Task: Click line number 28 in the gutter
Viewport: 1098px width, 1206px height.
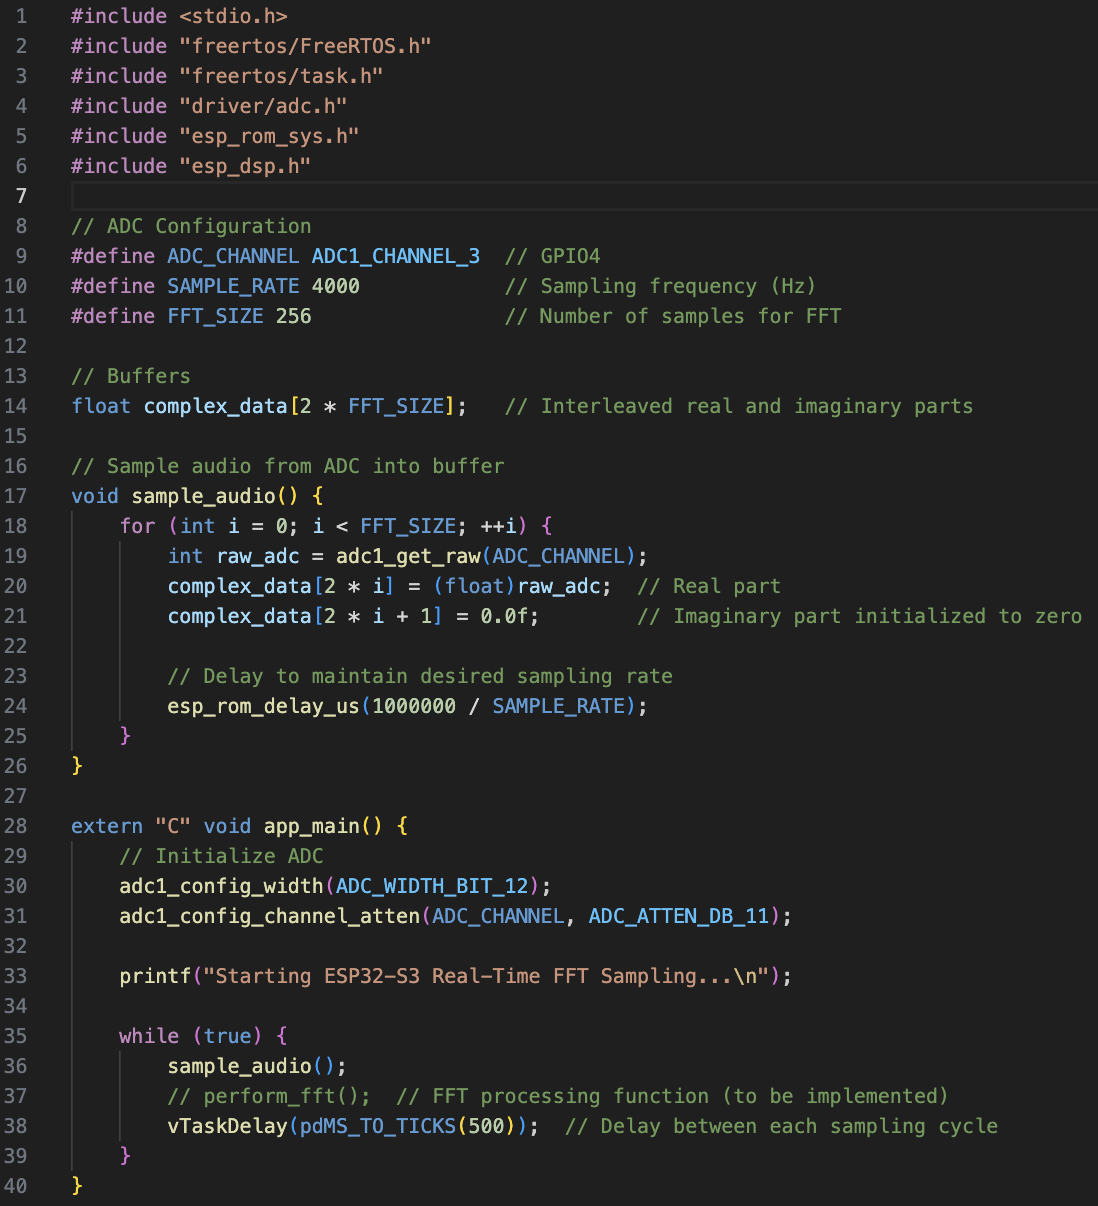Action: click(16, 826)
